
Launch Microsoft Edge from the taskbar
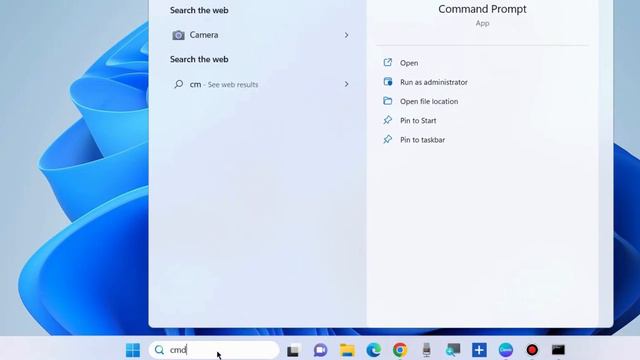[x=373, y=350]
